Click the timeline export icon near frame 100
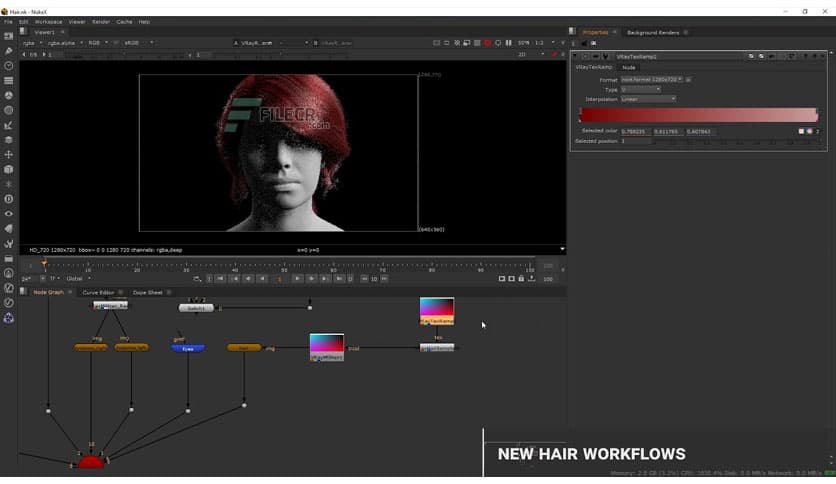The height and width of the screenshot is (484, 836). [532, 278]
